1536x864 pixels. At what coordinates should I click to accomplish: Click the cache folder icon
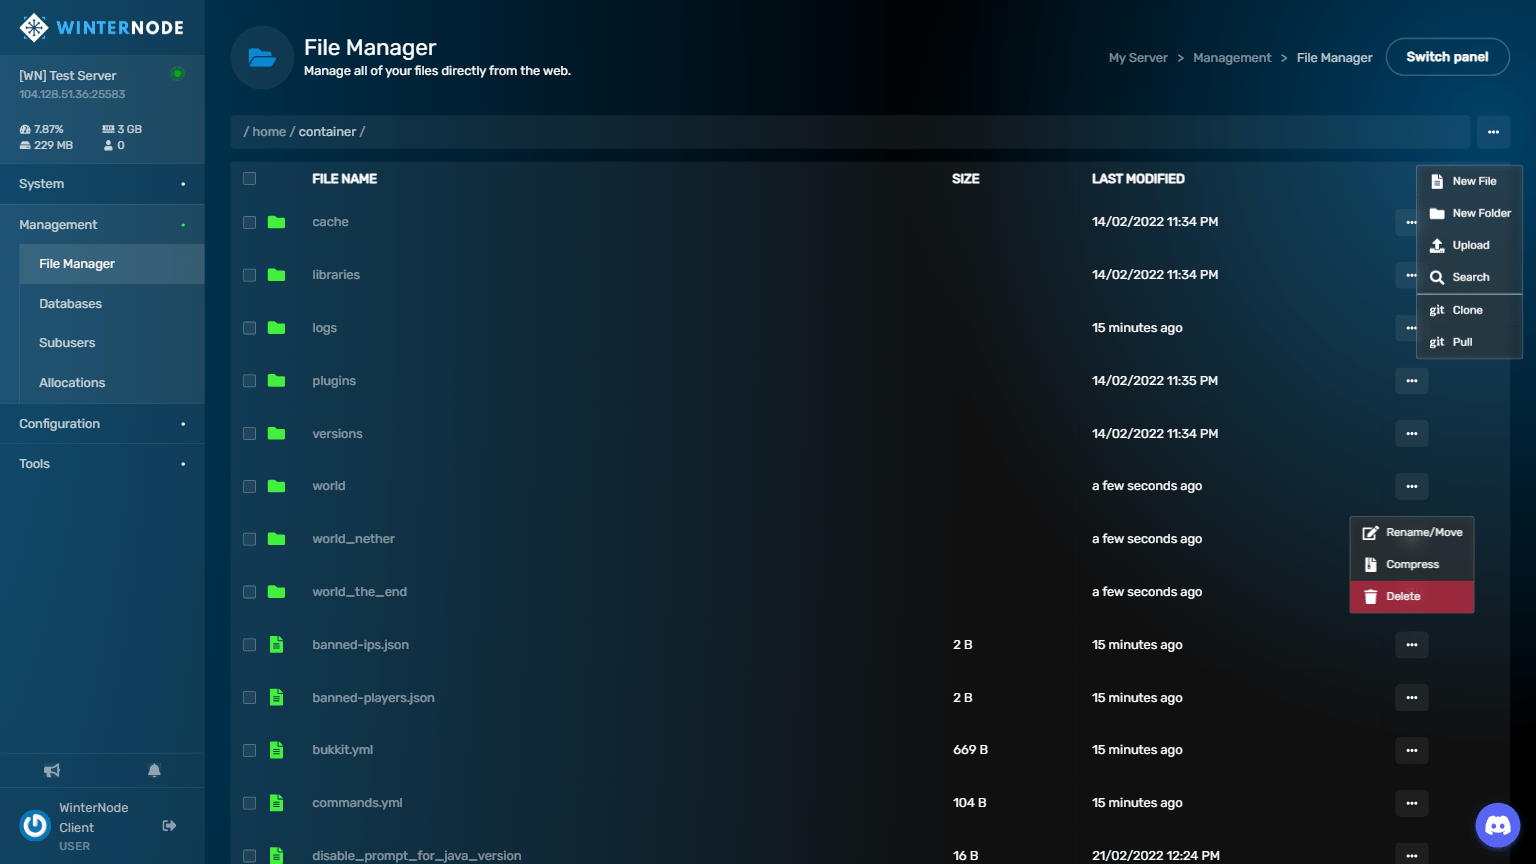click(x=277, y=222)
